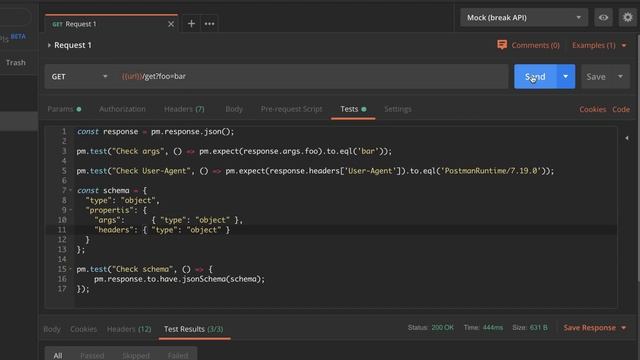Fold the Check schema test at line 15

coord(70,269)
